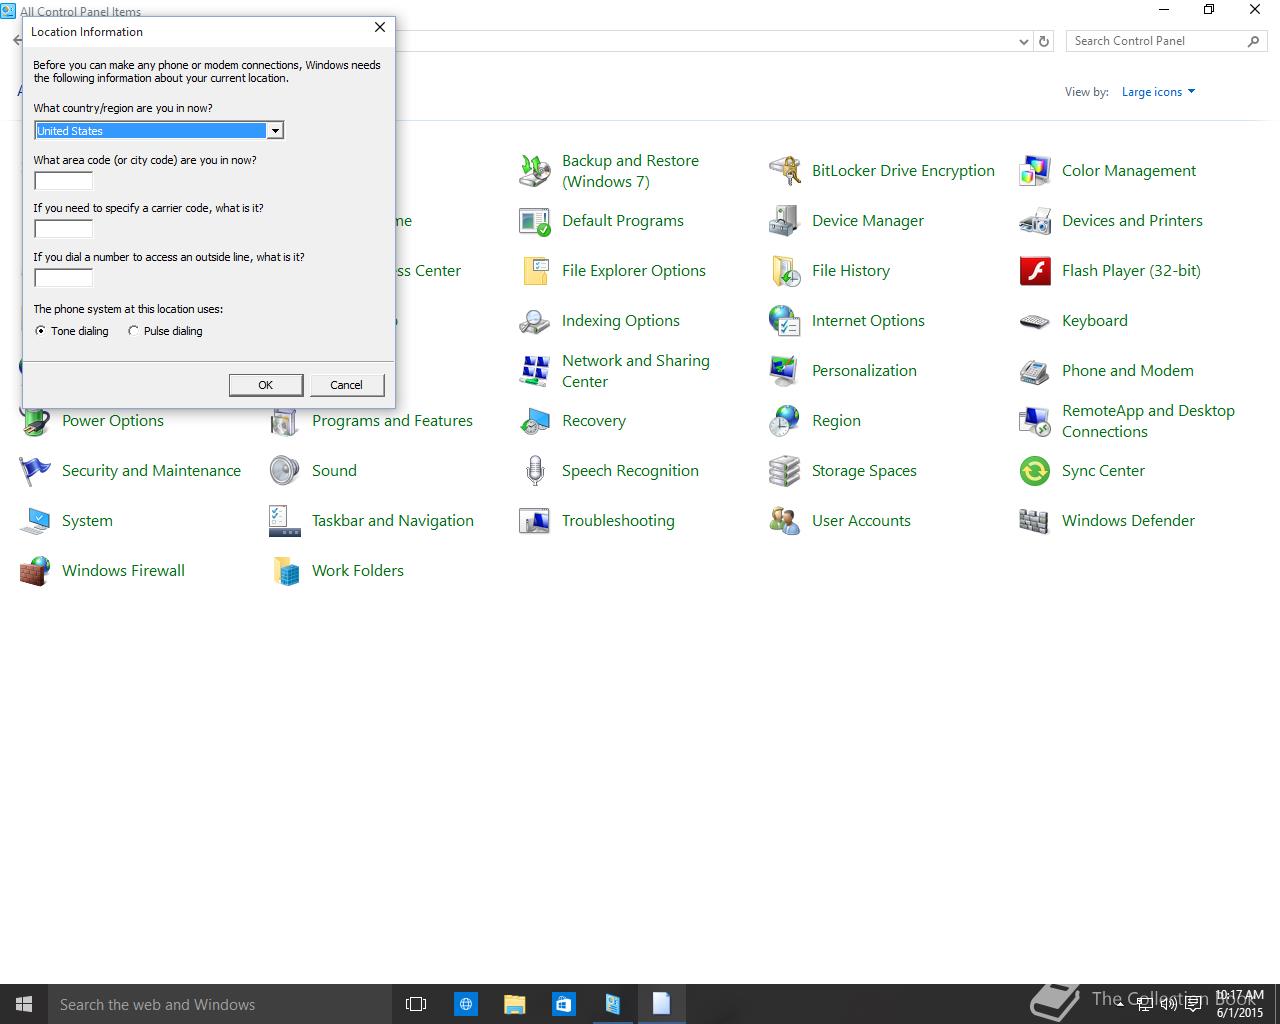Screen dimensions: 1280x1024
Task: Click the Devices and Printers icon
Action: point(1035,221)
